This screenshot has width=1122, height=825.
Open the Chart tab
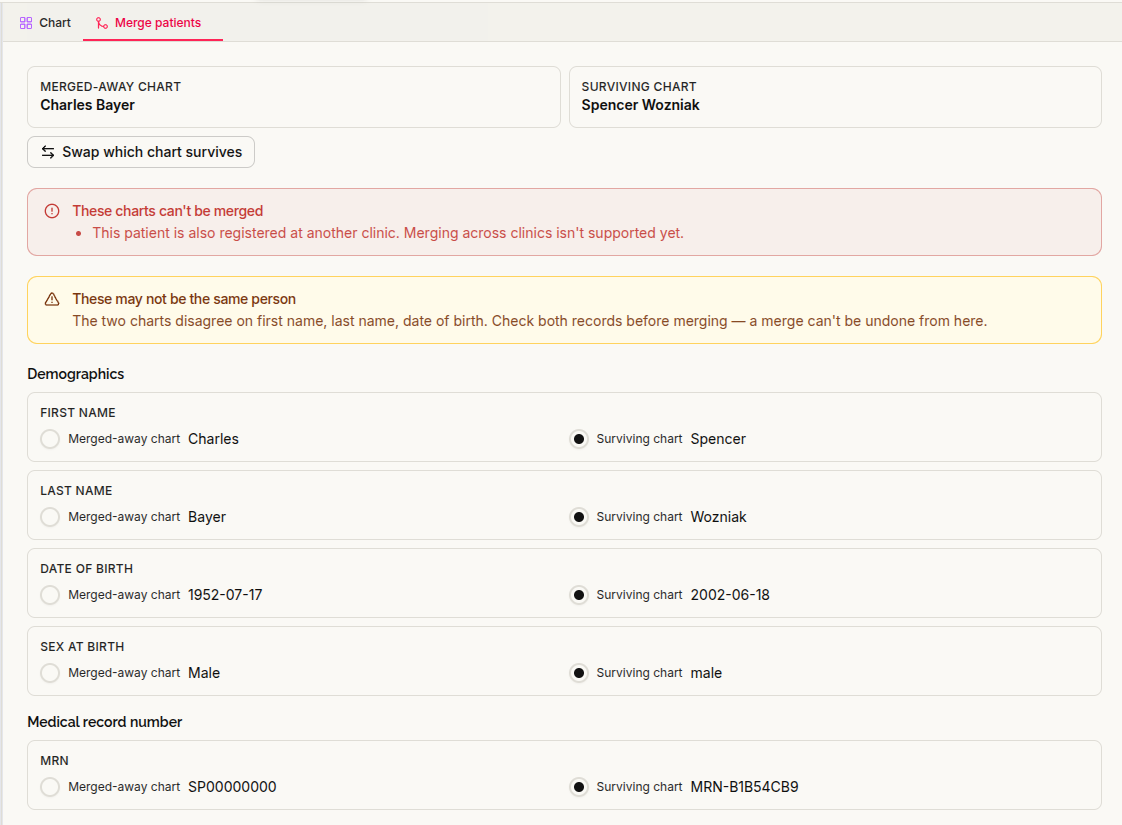point(45,23)
